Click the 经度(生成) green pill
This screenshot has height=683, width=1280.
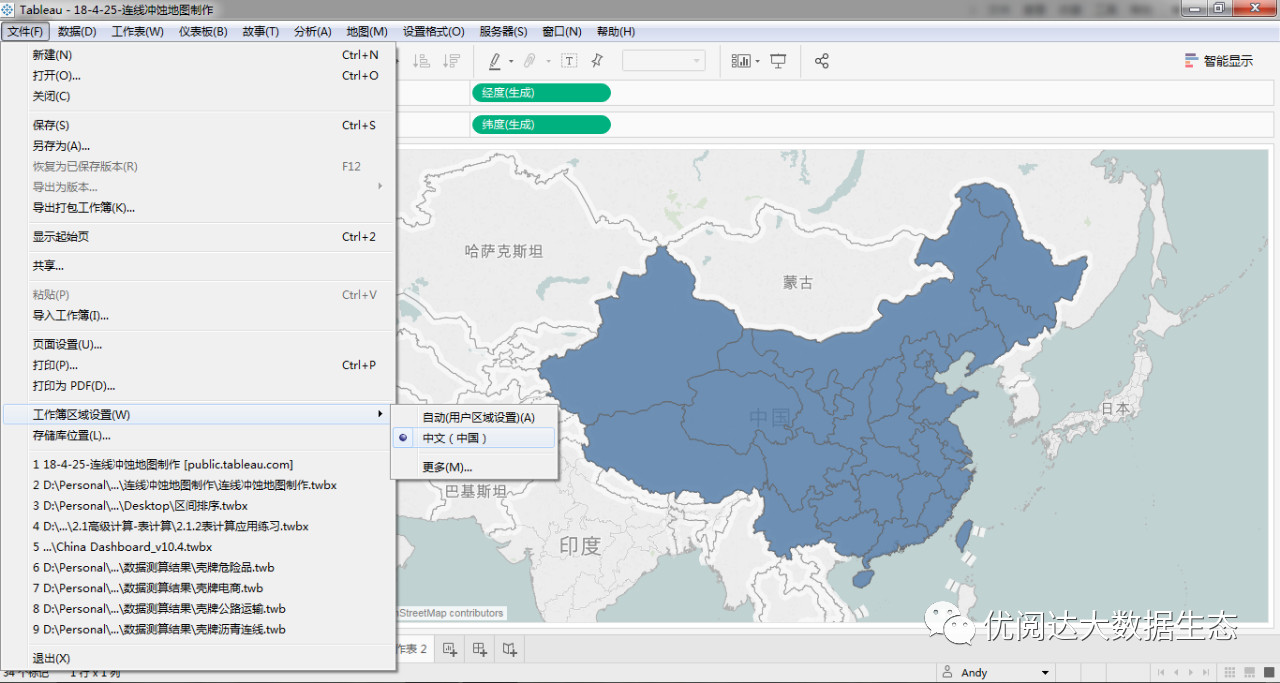540,92
